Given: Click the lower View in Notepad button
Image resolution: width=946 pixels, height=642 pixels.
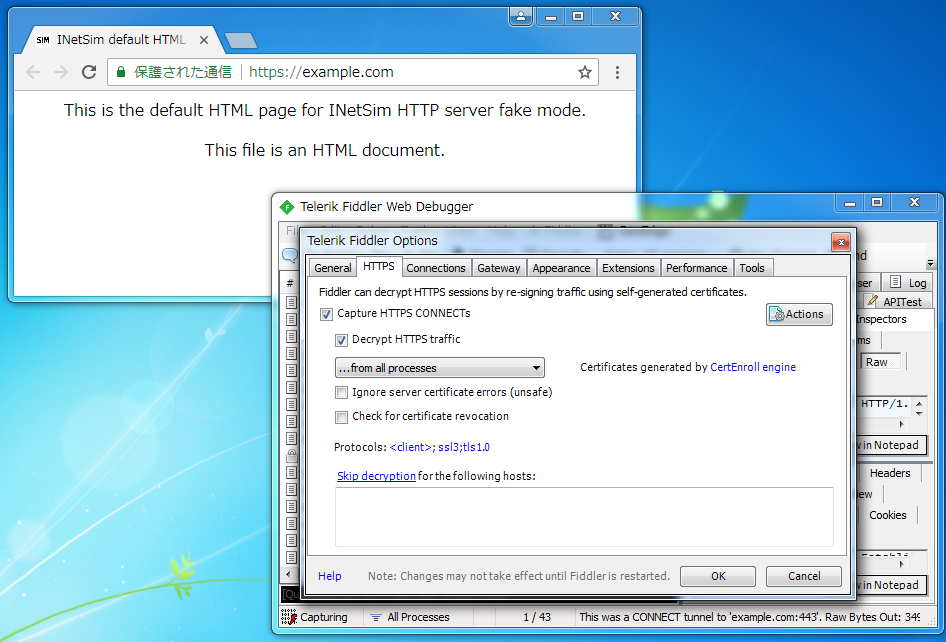Looking at the screenshot, I should 890,585.
